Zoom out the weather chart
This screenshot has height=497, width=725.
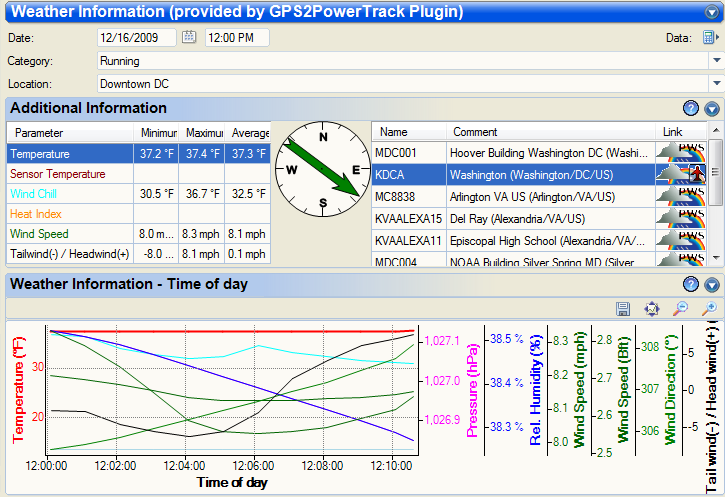pyautogui.click(x=680, y=308)
